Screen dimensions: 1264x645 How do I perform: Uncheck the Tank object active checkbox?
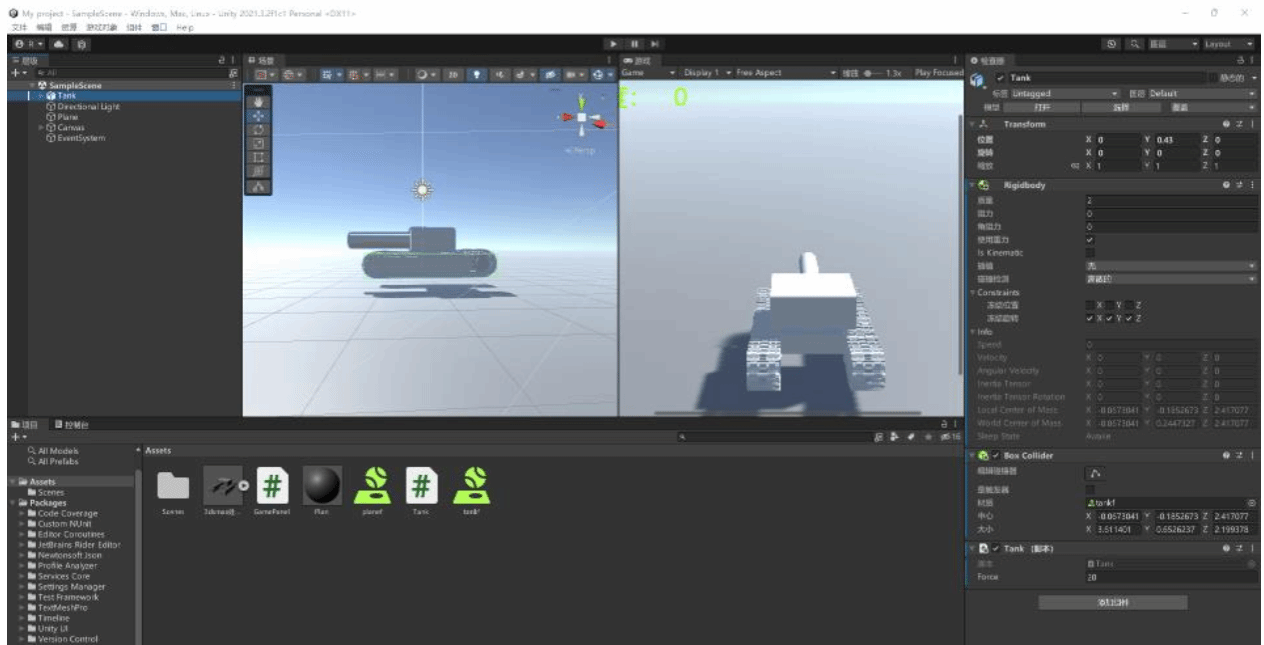coord(1001,78)
